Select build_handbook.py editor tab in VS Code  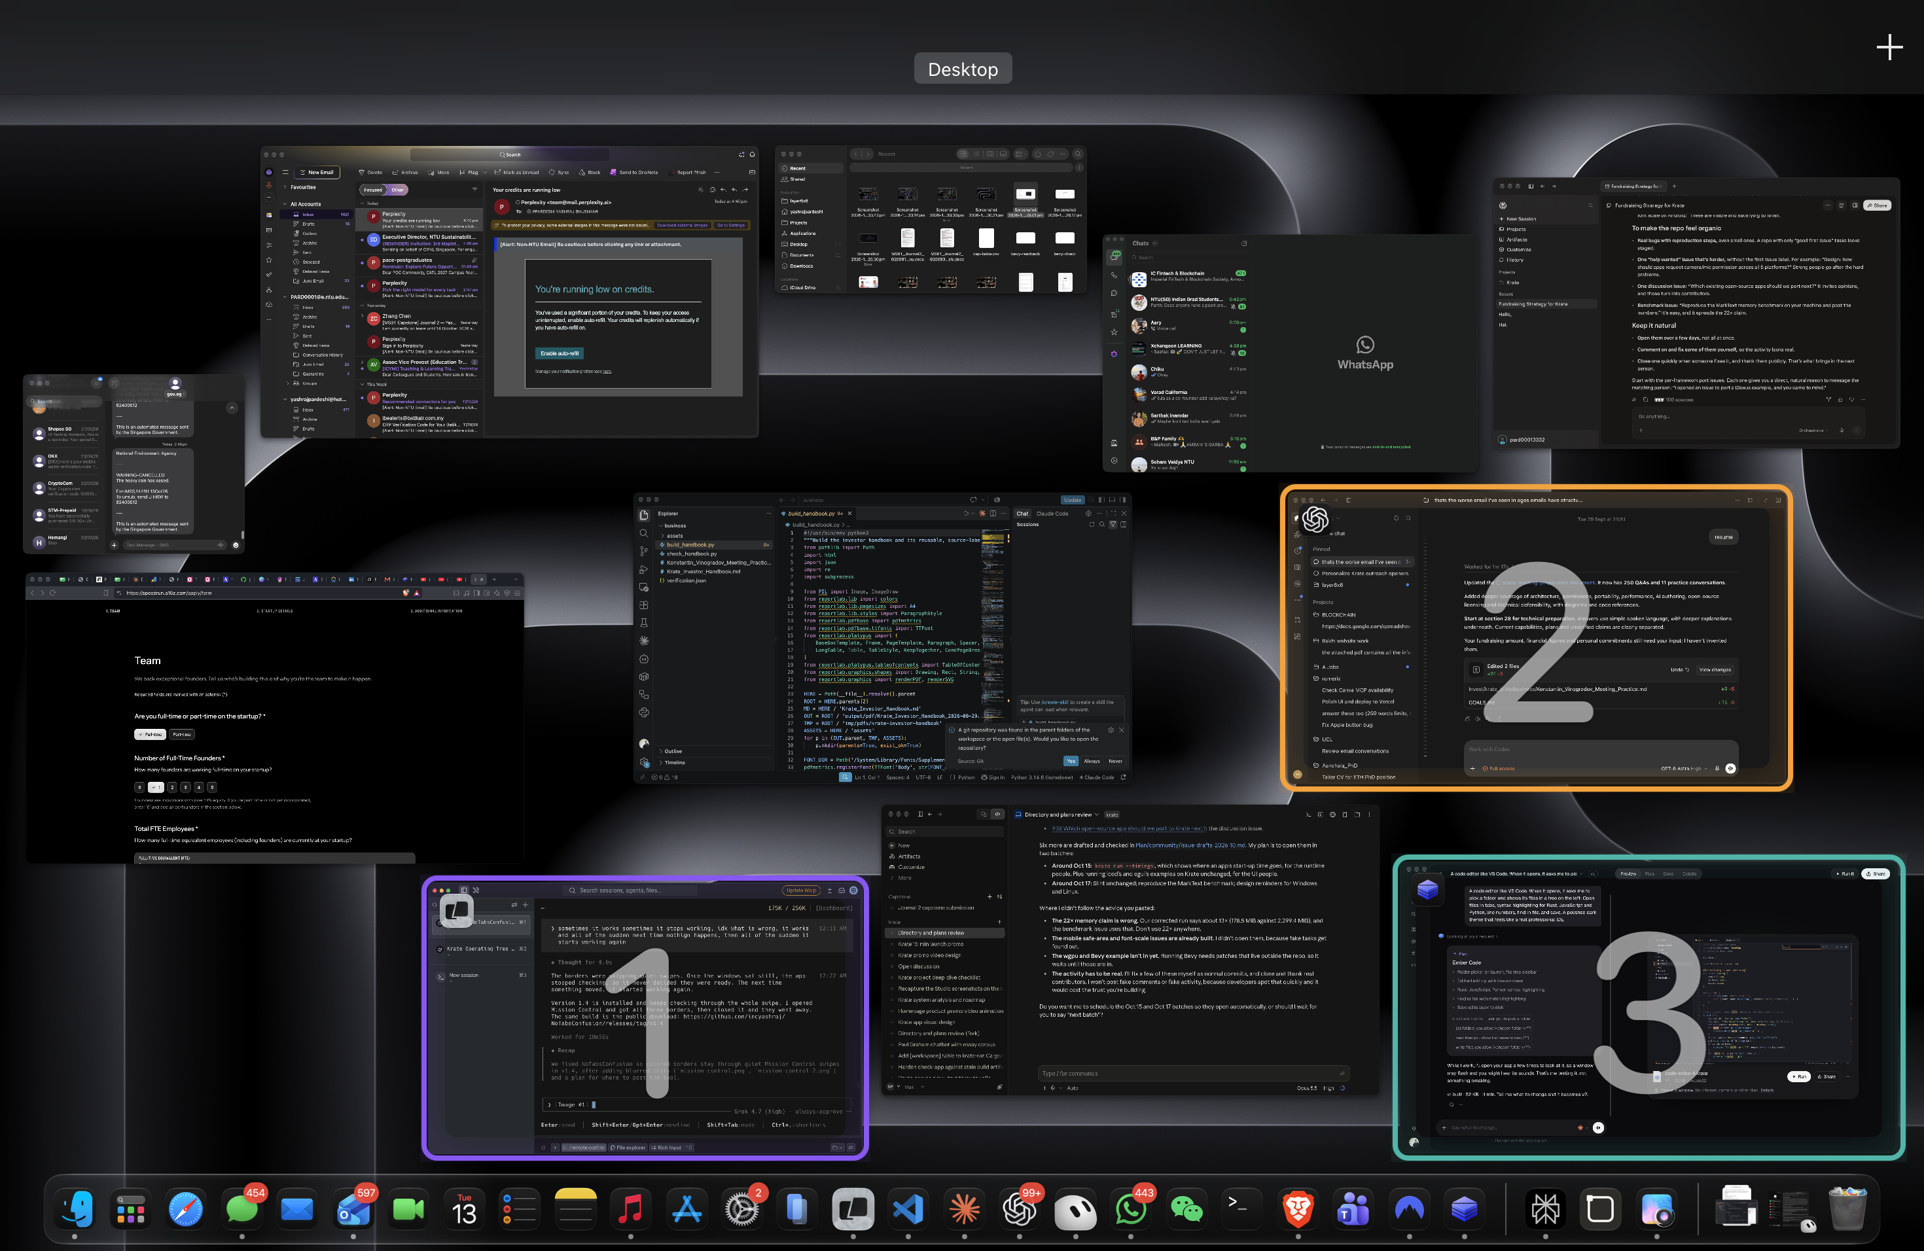816,513
